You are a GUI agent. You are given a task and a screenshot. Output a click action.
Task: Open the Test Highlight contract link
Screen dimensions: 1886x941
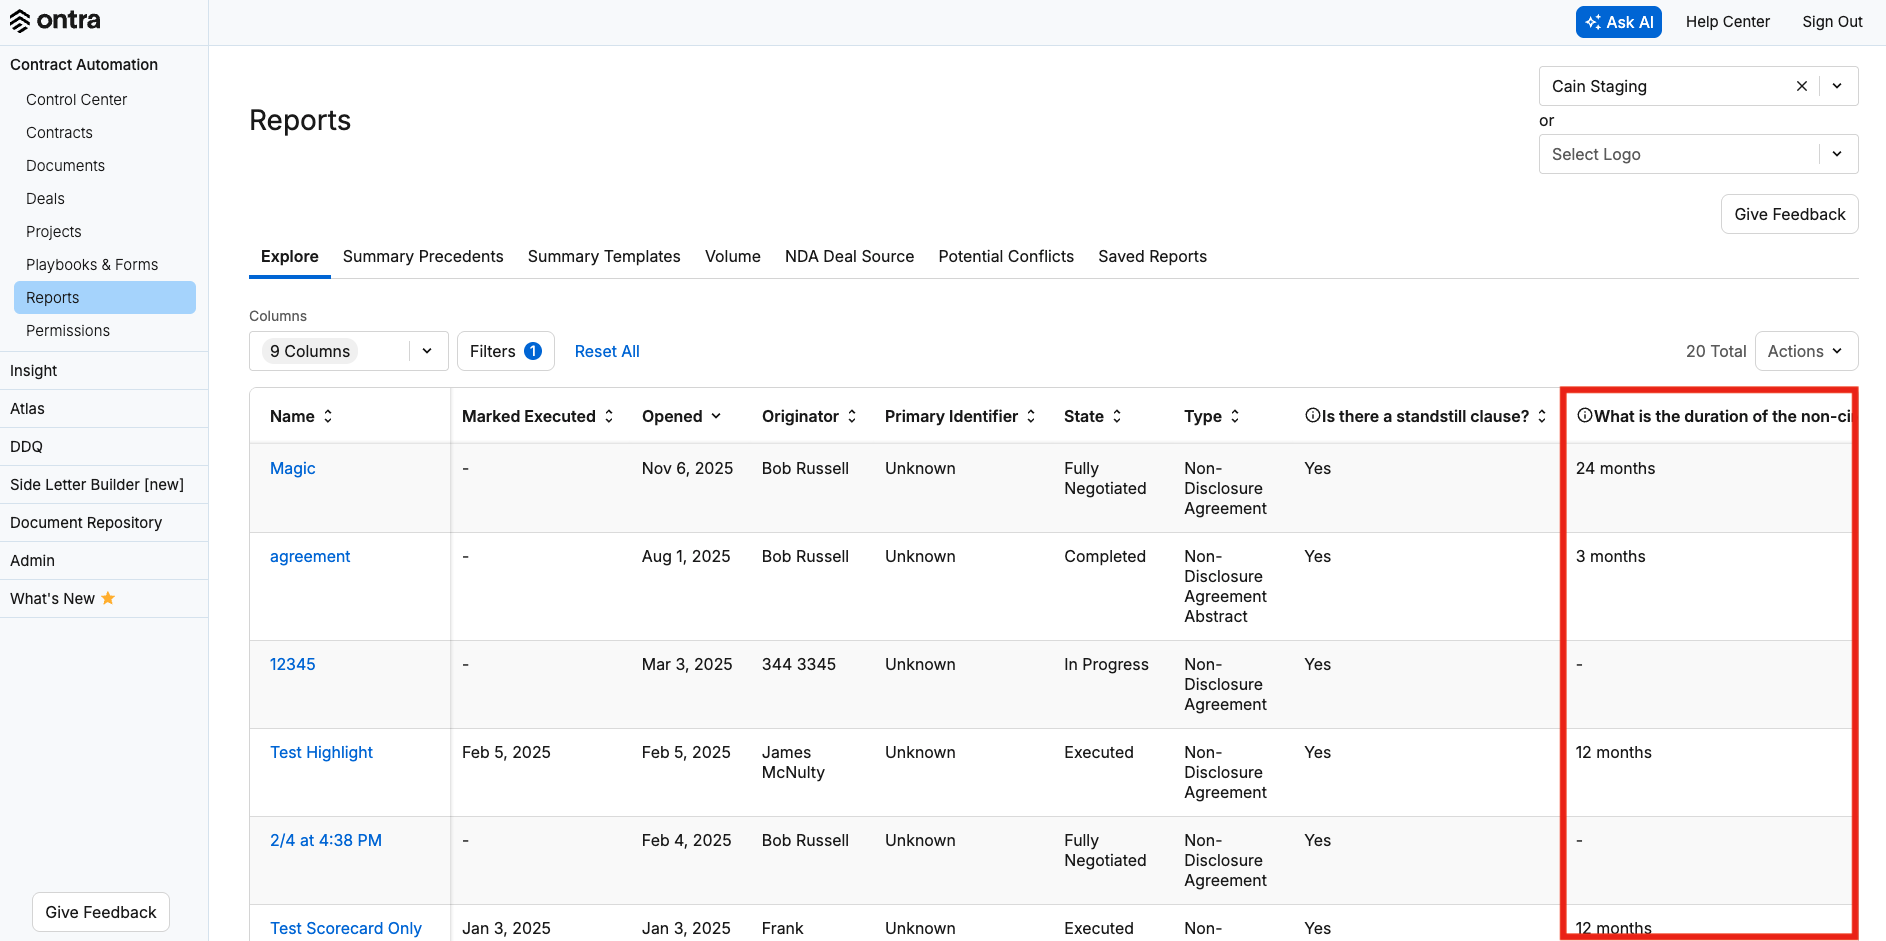pyautogui.click(x=321, y=752)
